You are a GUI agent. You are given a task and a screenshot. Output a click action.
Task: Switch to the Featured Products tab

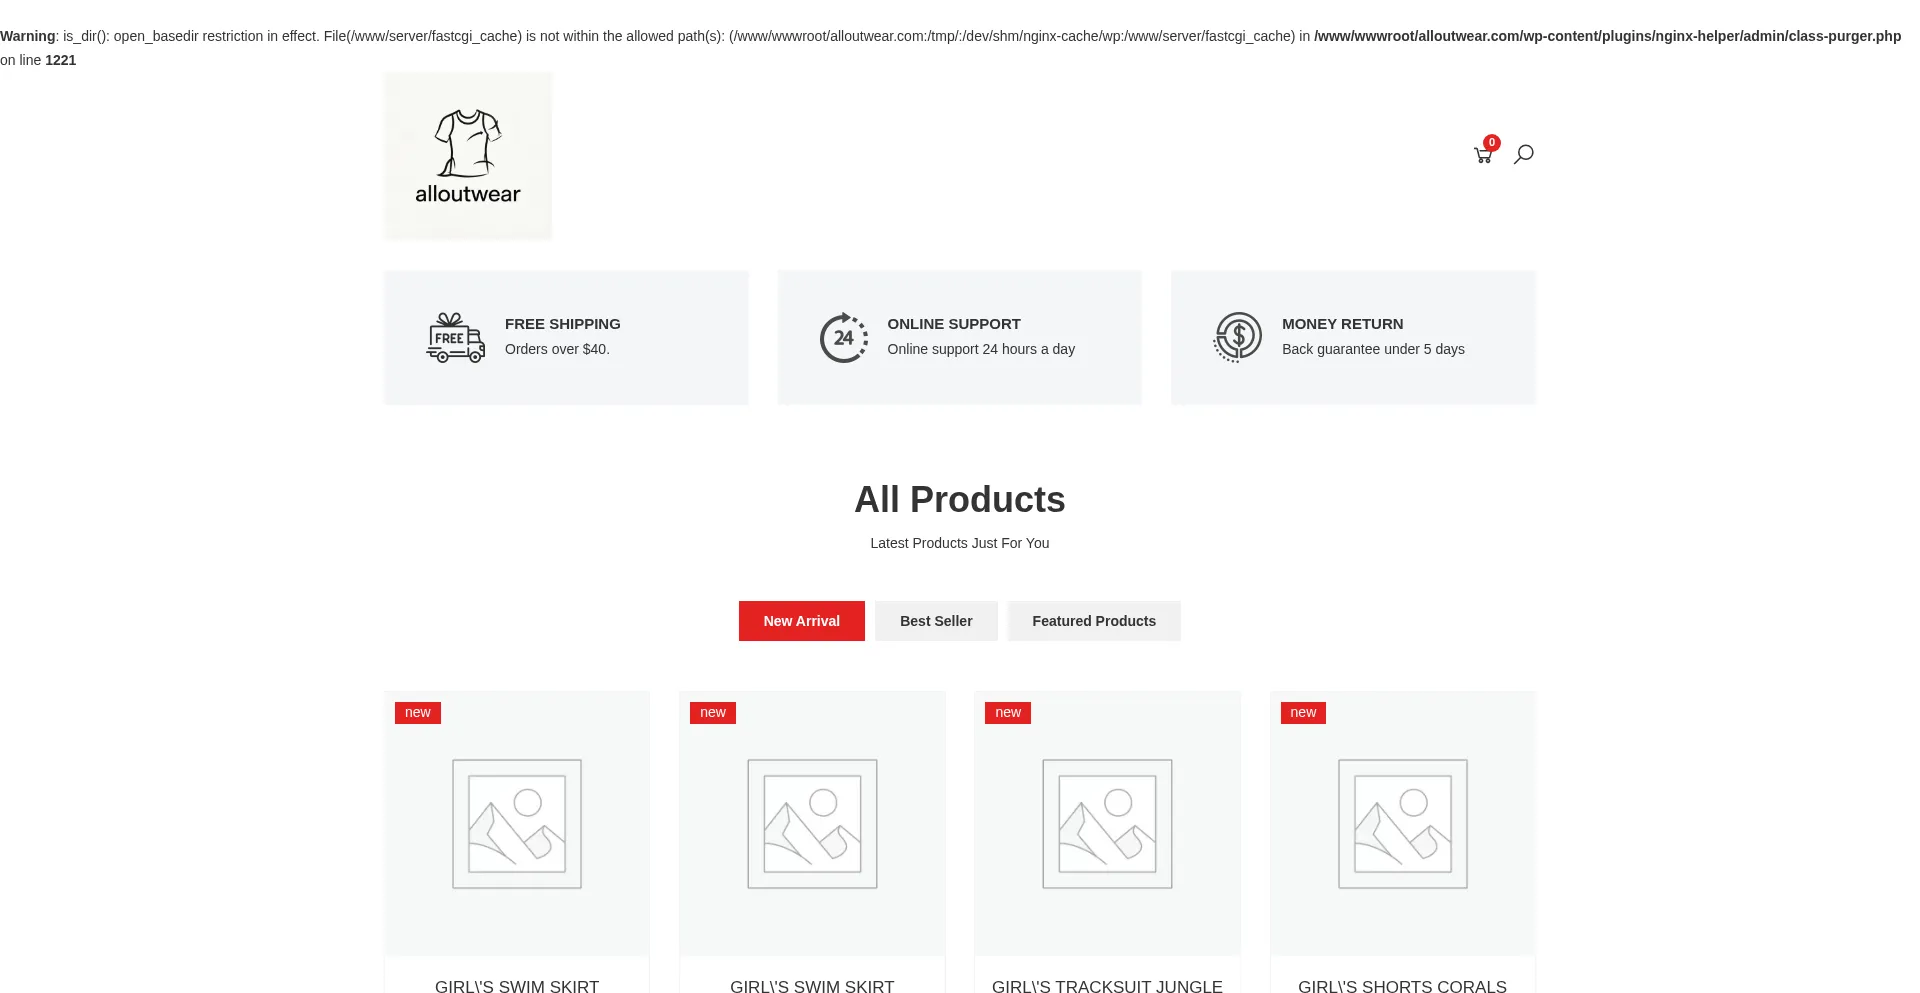1094,621
